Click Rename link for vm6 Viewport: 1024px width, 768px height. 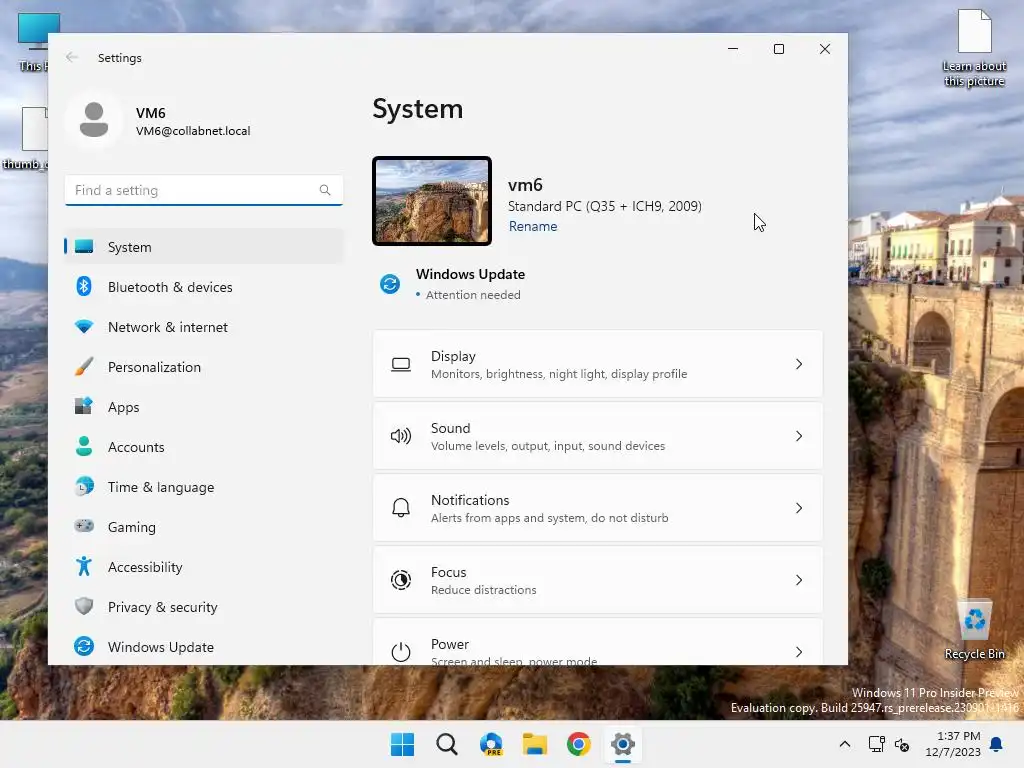pyautogui.click(x=533, y=227)
